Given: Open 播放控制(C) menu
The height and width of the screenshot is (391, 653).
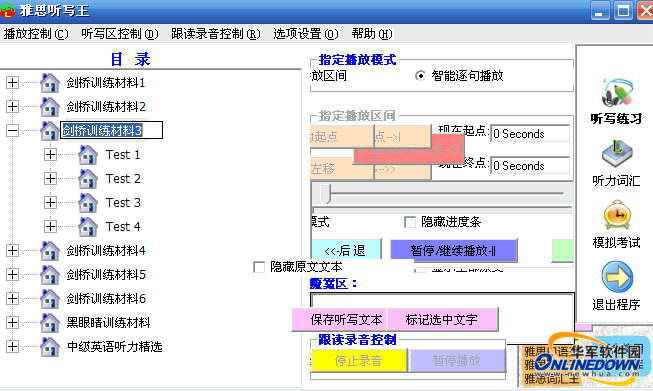Looking at the screenshot, I should [36, 34].
